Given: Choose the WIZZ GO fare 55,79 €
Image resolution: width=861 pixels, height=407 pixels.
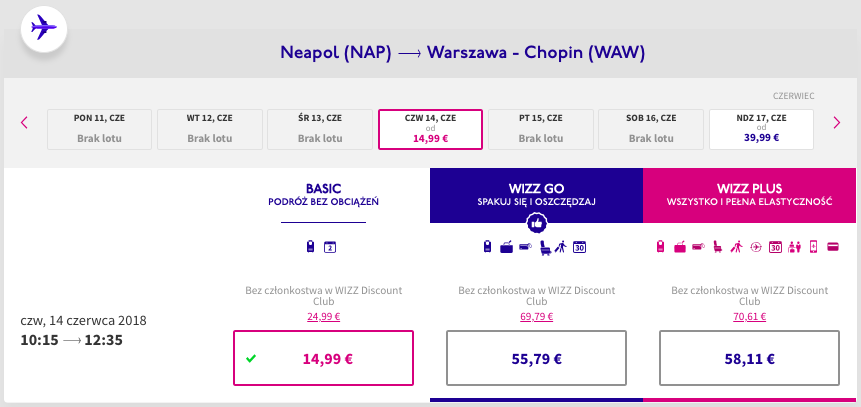Looking at the screenshot, I should coord(536,357).
